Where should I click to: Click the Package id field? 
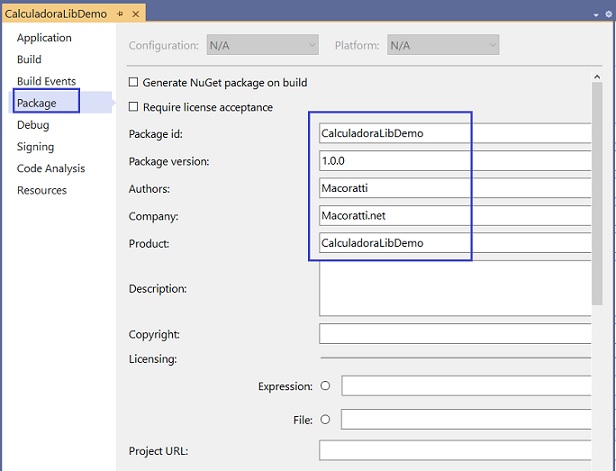tap(455, 133)
